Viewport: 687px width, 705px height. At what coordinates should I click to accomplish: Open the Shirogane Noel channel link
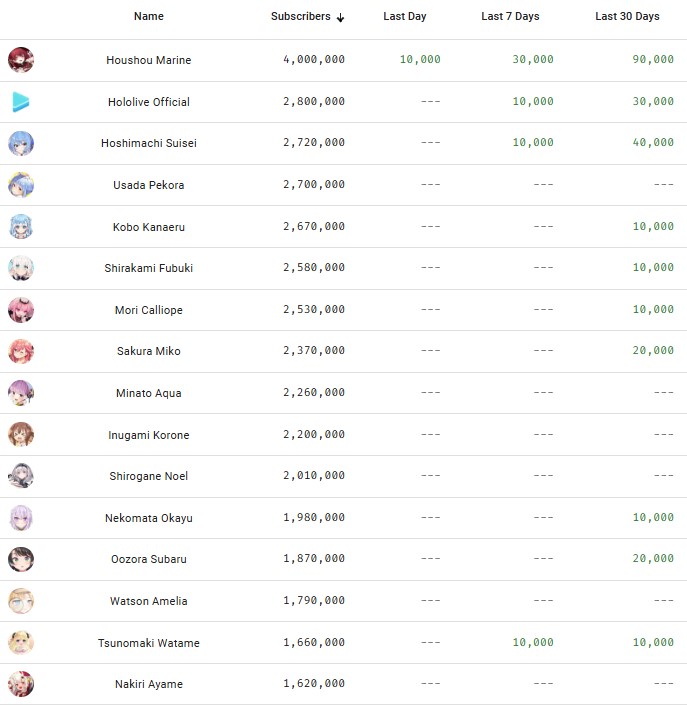tap(148, 476)
